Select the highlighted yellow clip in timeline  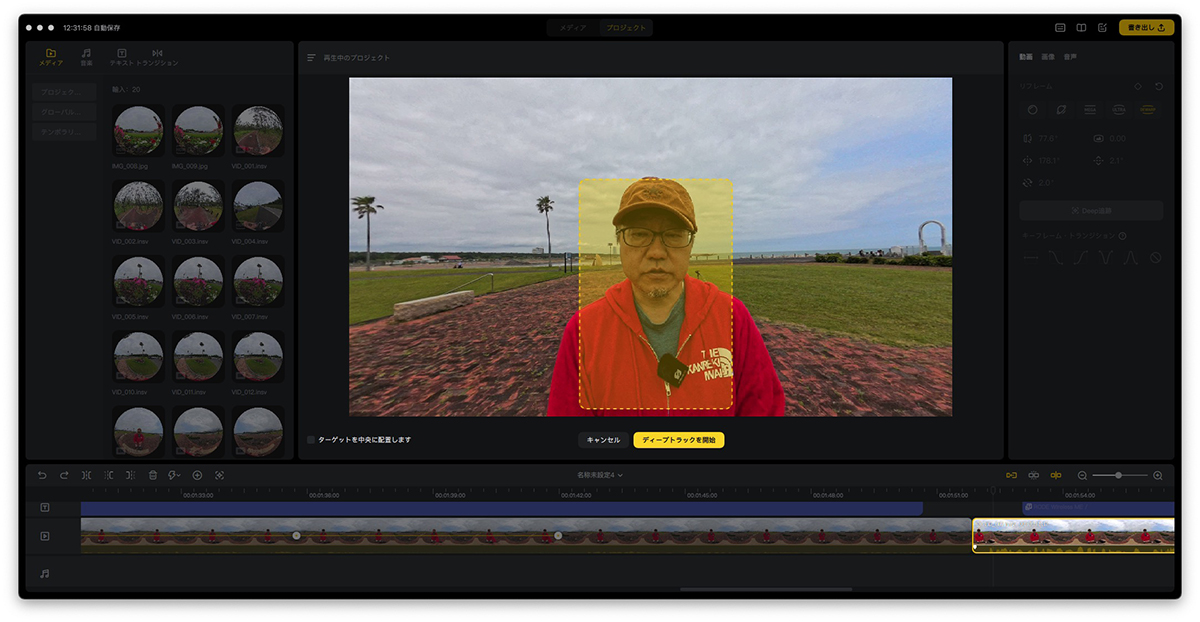(1073, 535)
